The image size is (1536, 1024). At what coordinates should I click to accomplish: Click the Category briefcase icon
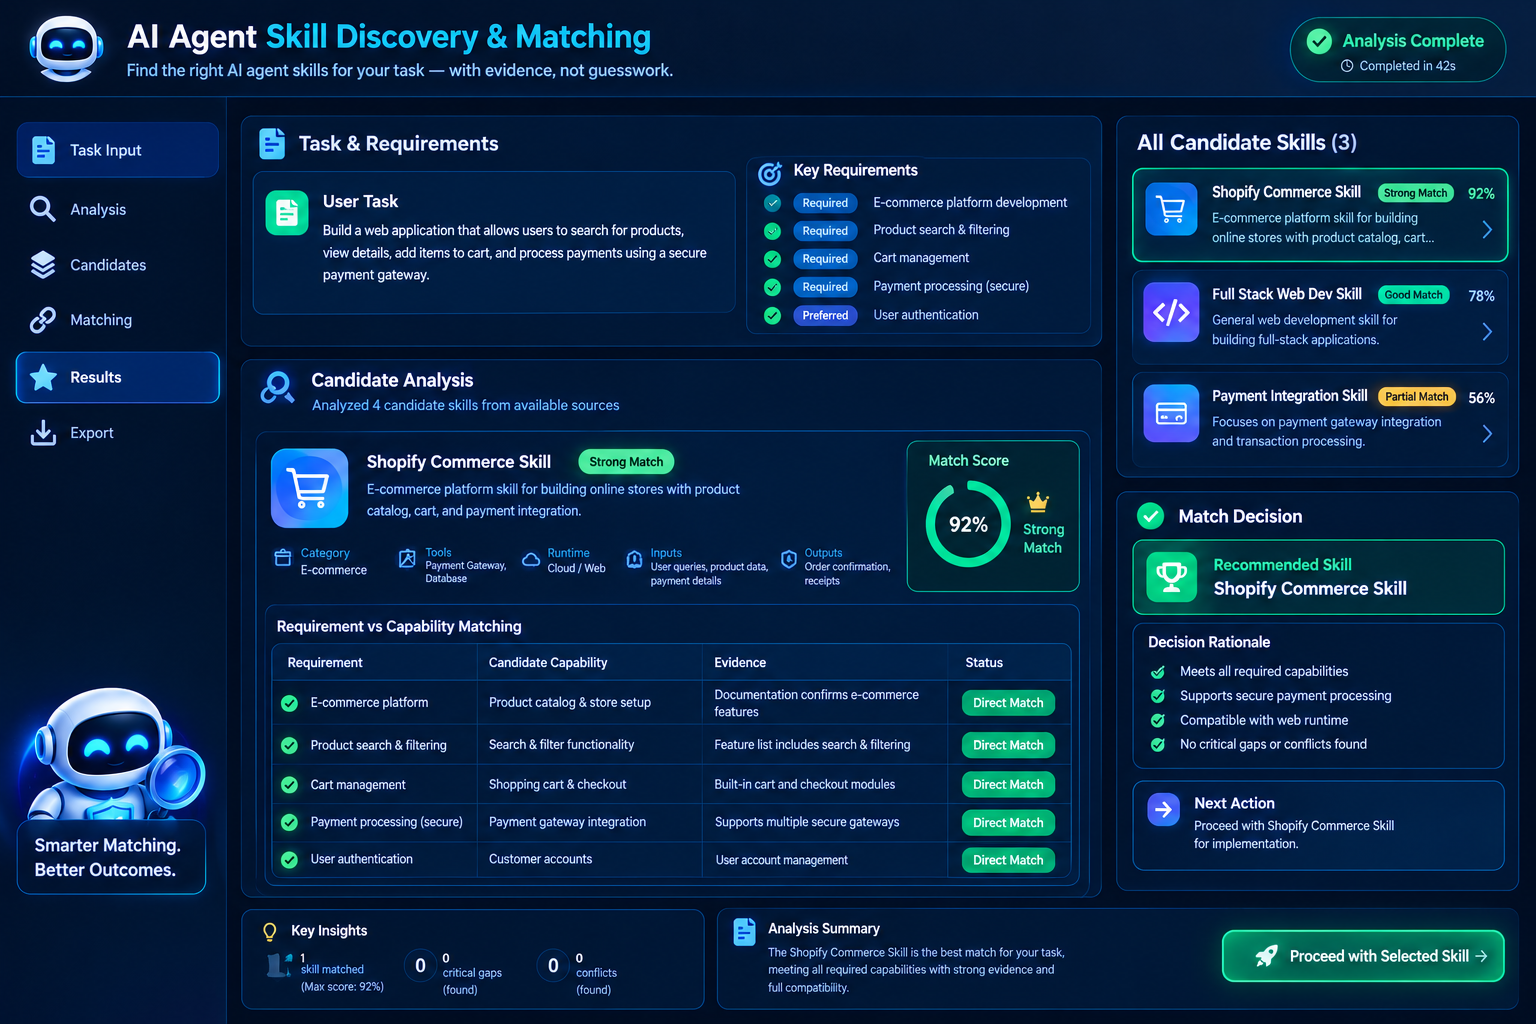[x=283, y=558]
